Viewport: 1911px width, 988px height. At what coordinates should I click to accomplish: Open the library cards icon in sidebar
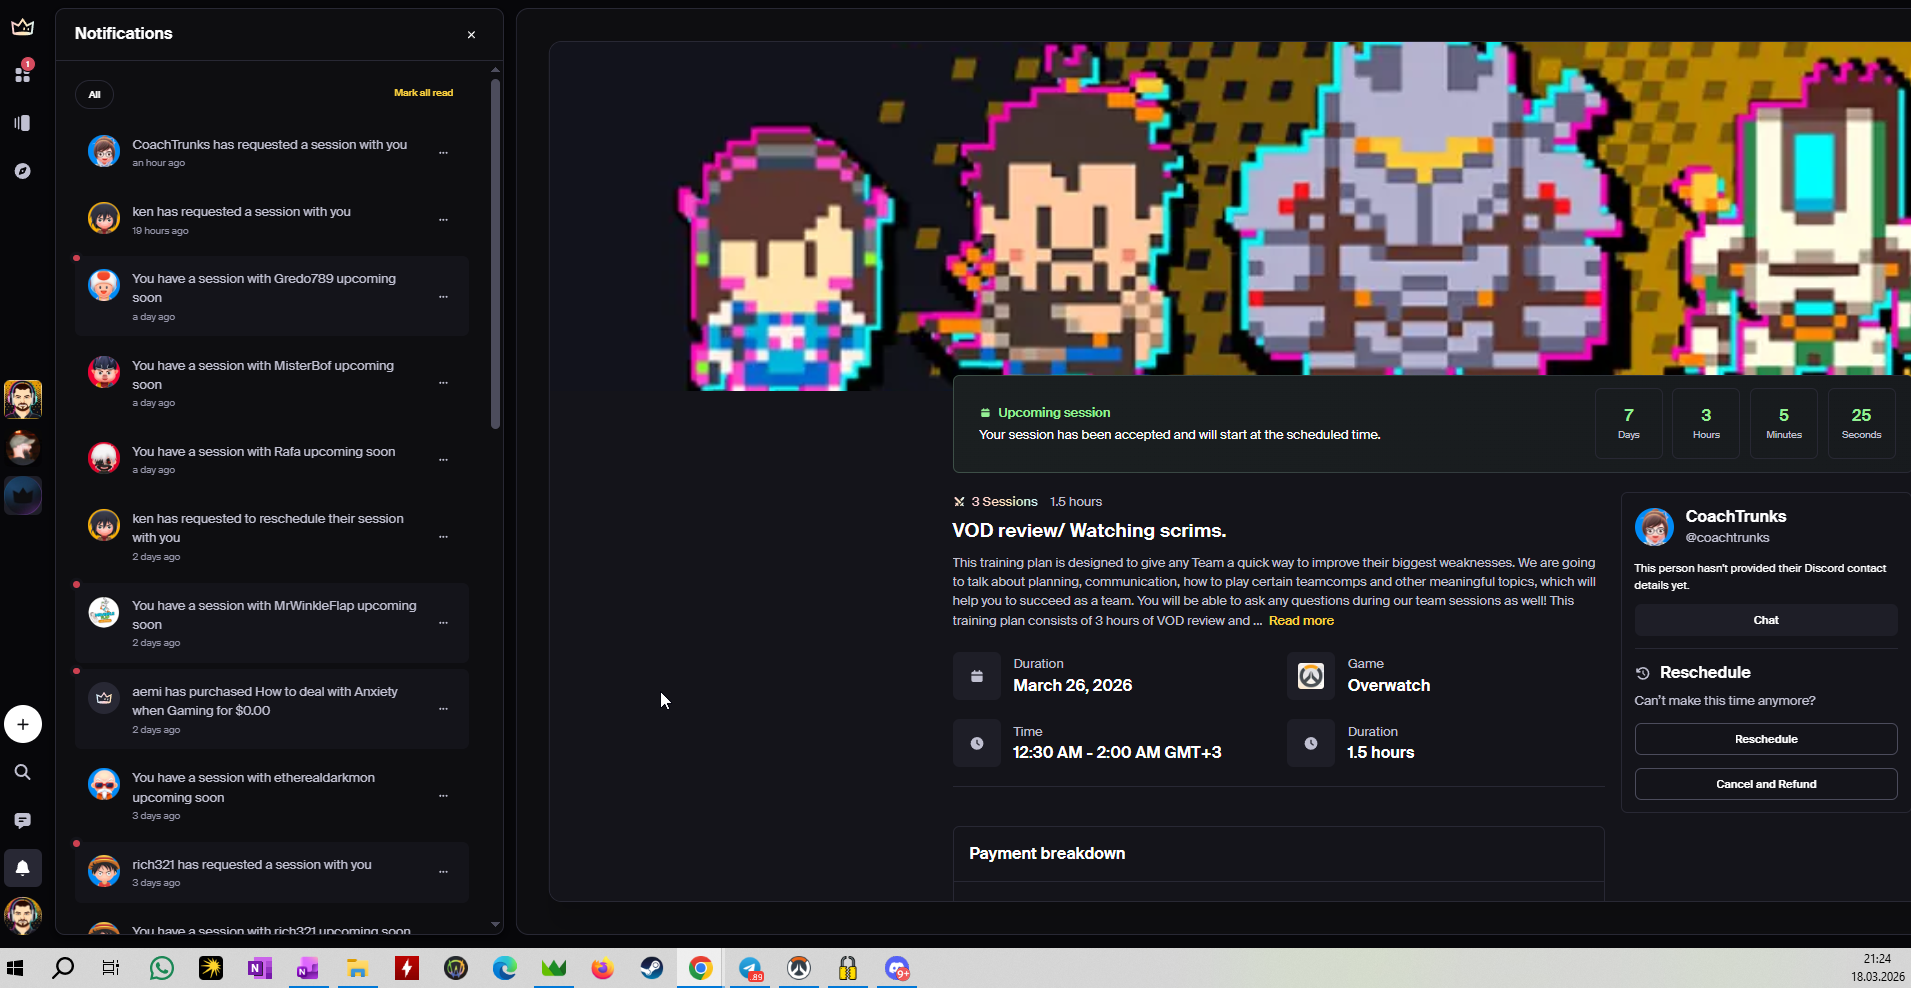pos(22,123)
